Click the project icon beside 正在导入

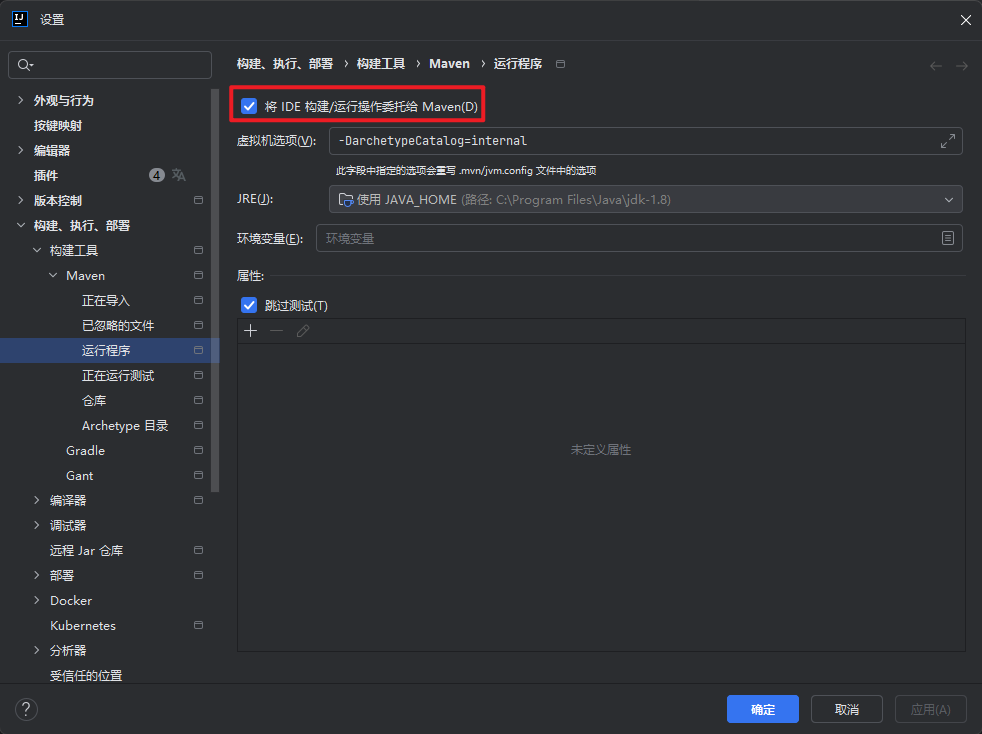click(199, 301)
